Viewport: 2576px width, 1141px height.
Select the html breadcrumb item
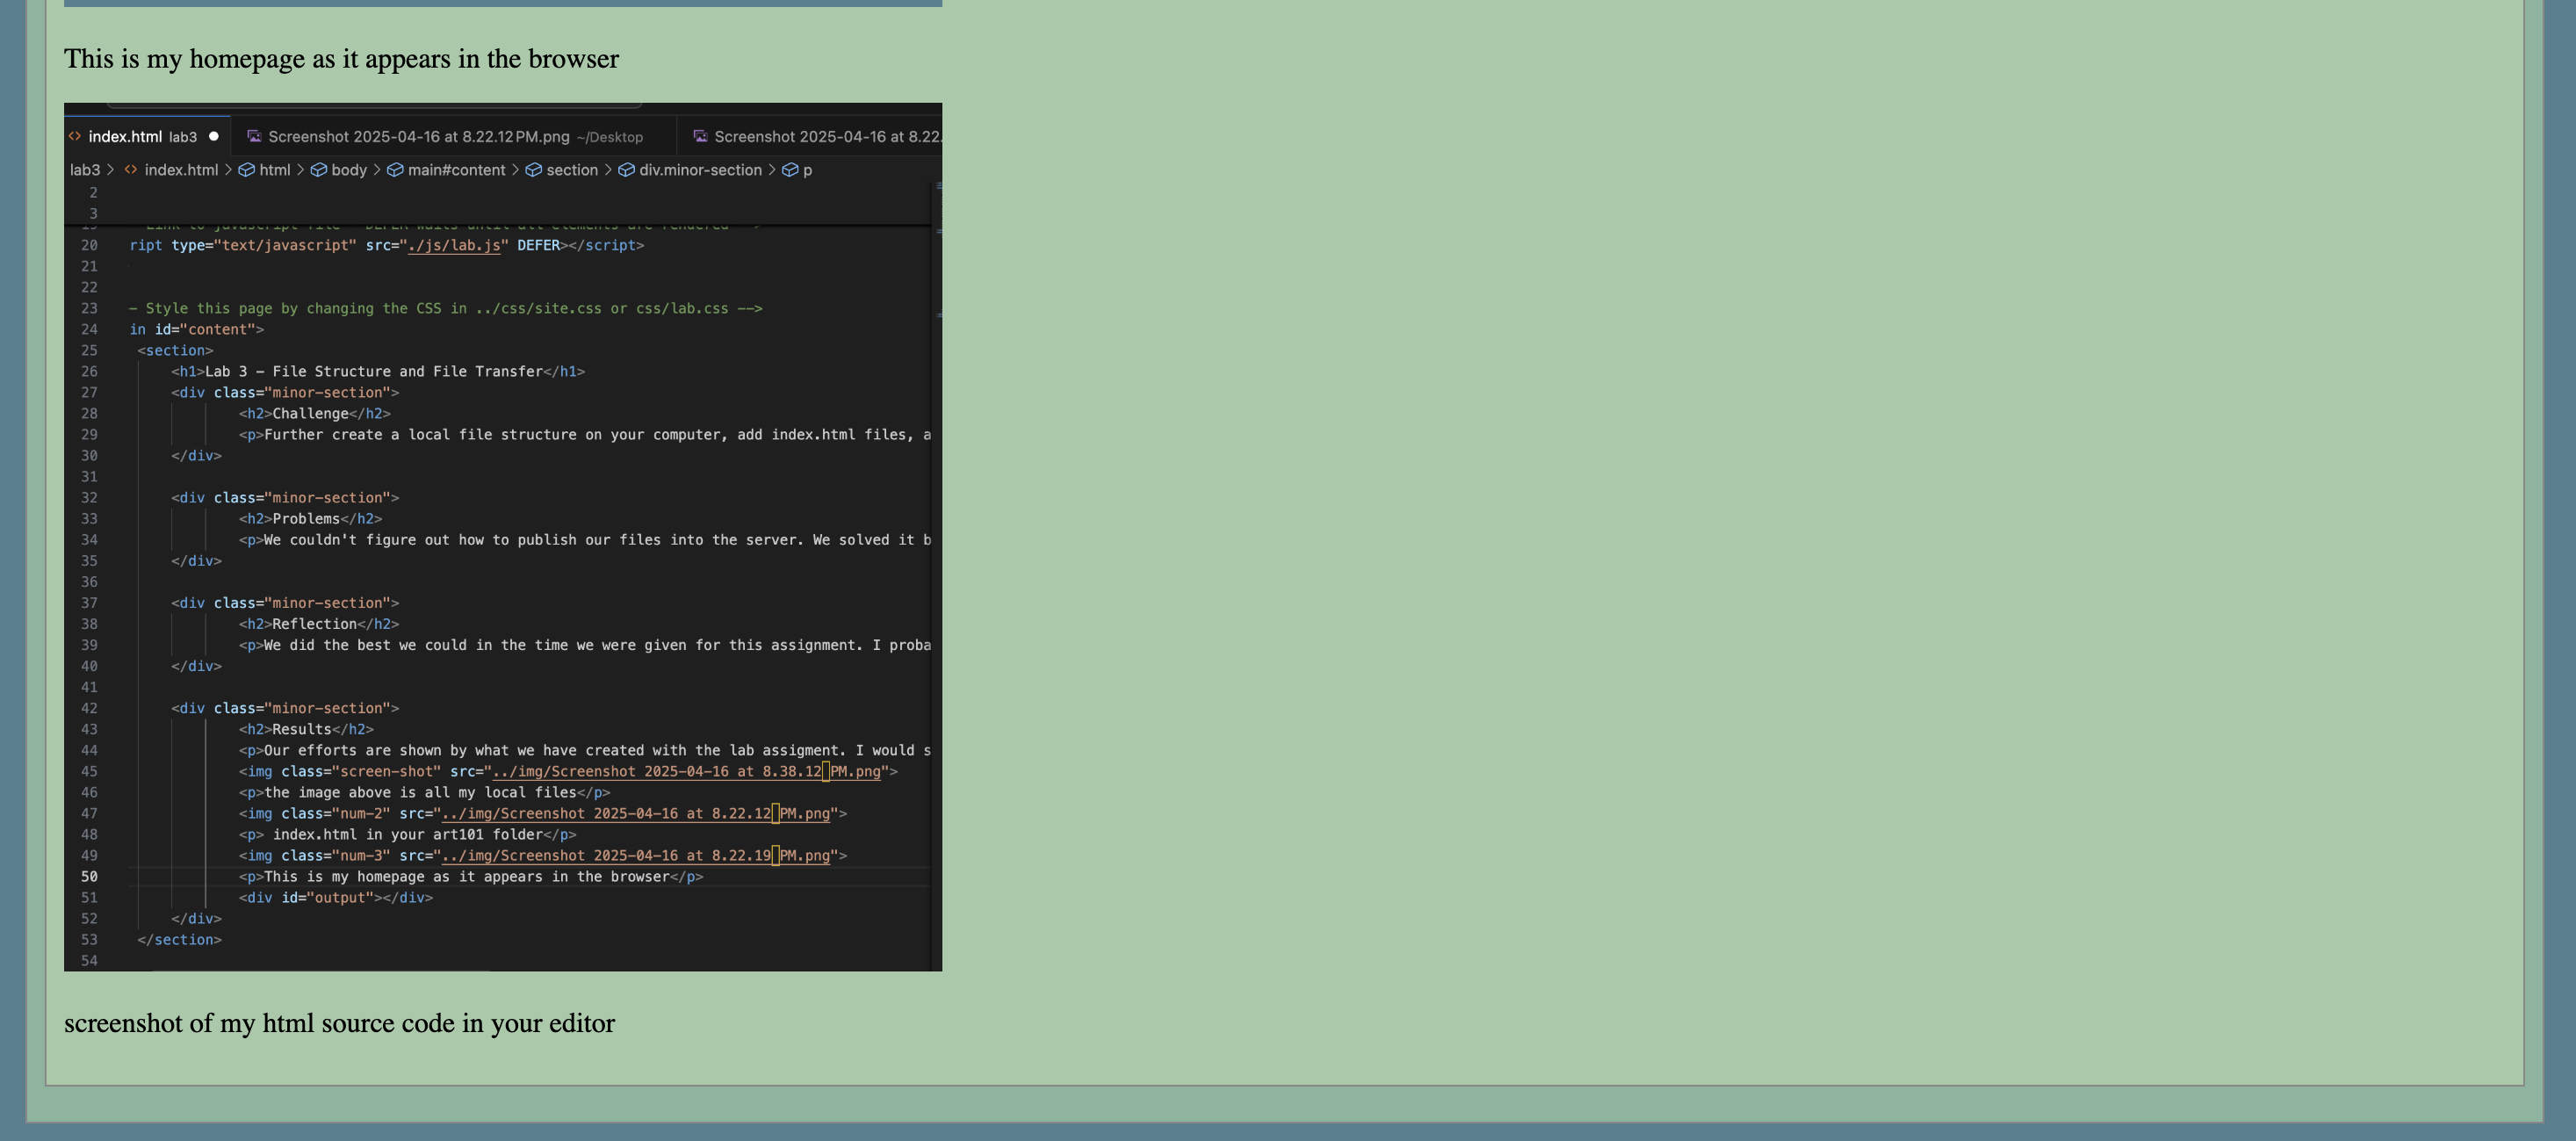click(x=275, y=170)
